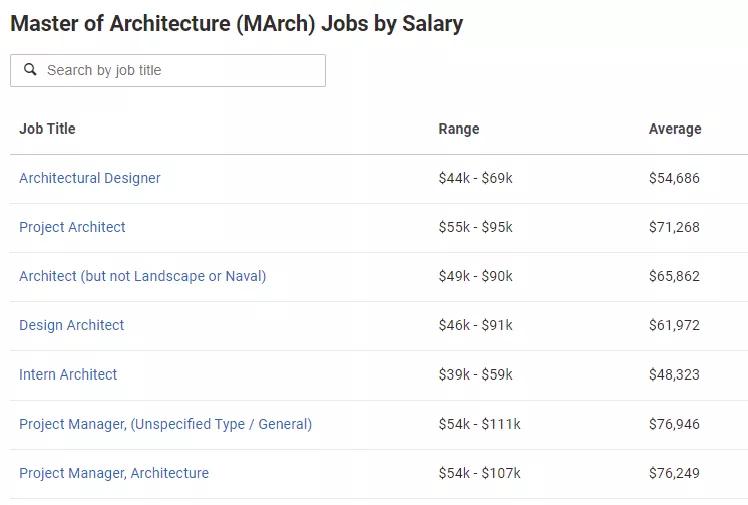Click the Average column header
This screenshot has height=505, width=748.
point(675,129)
